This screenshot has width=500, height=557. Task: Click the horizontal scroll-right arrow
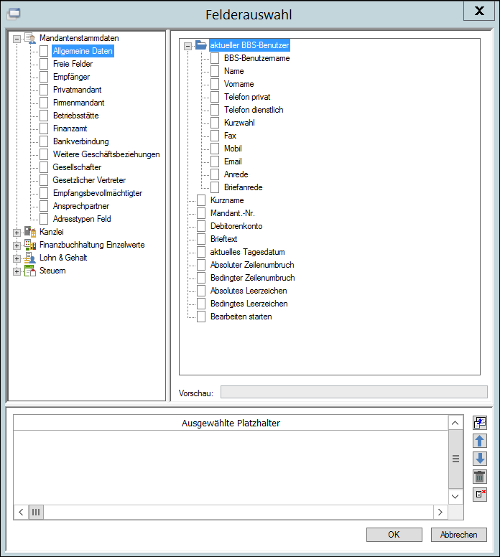pos(440,512)
